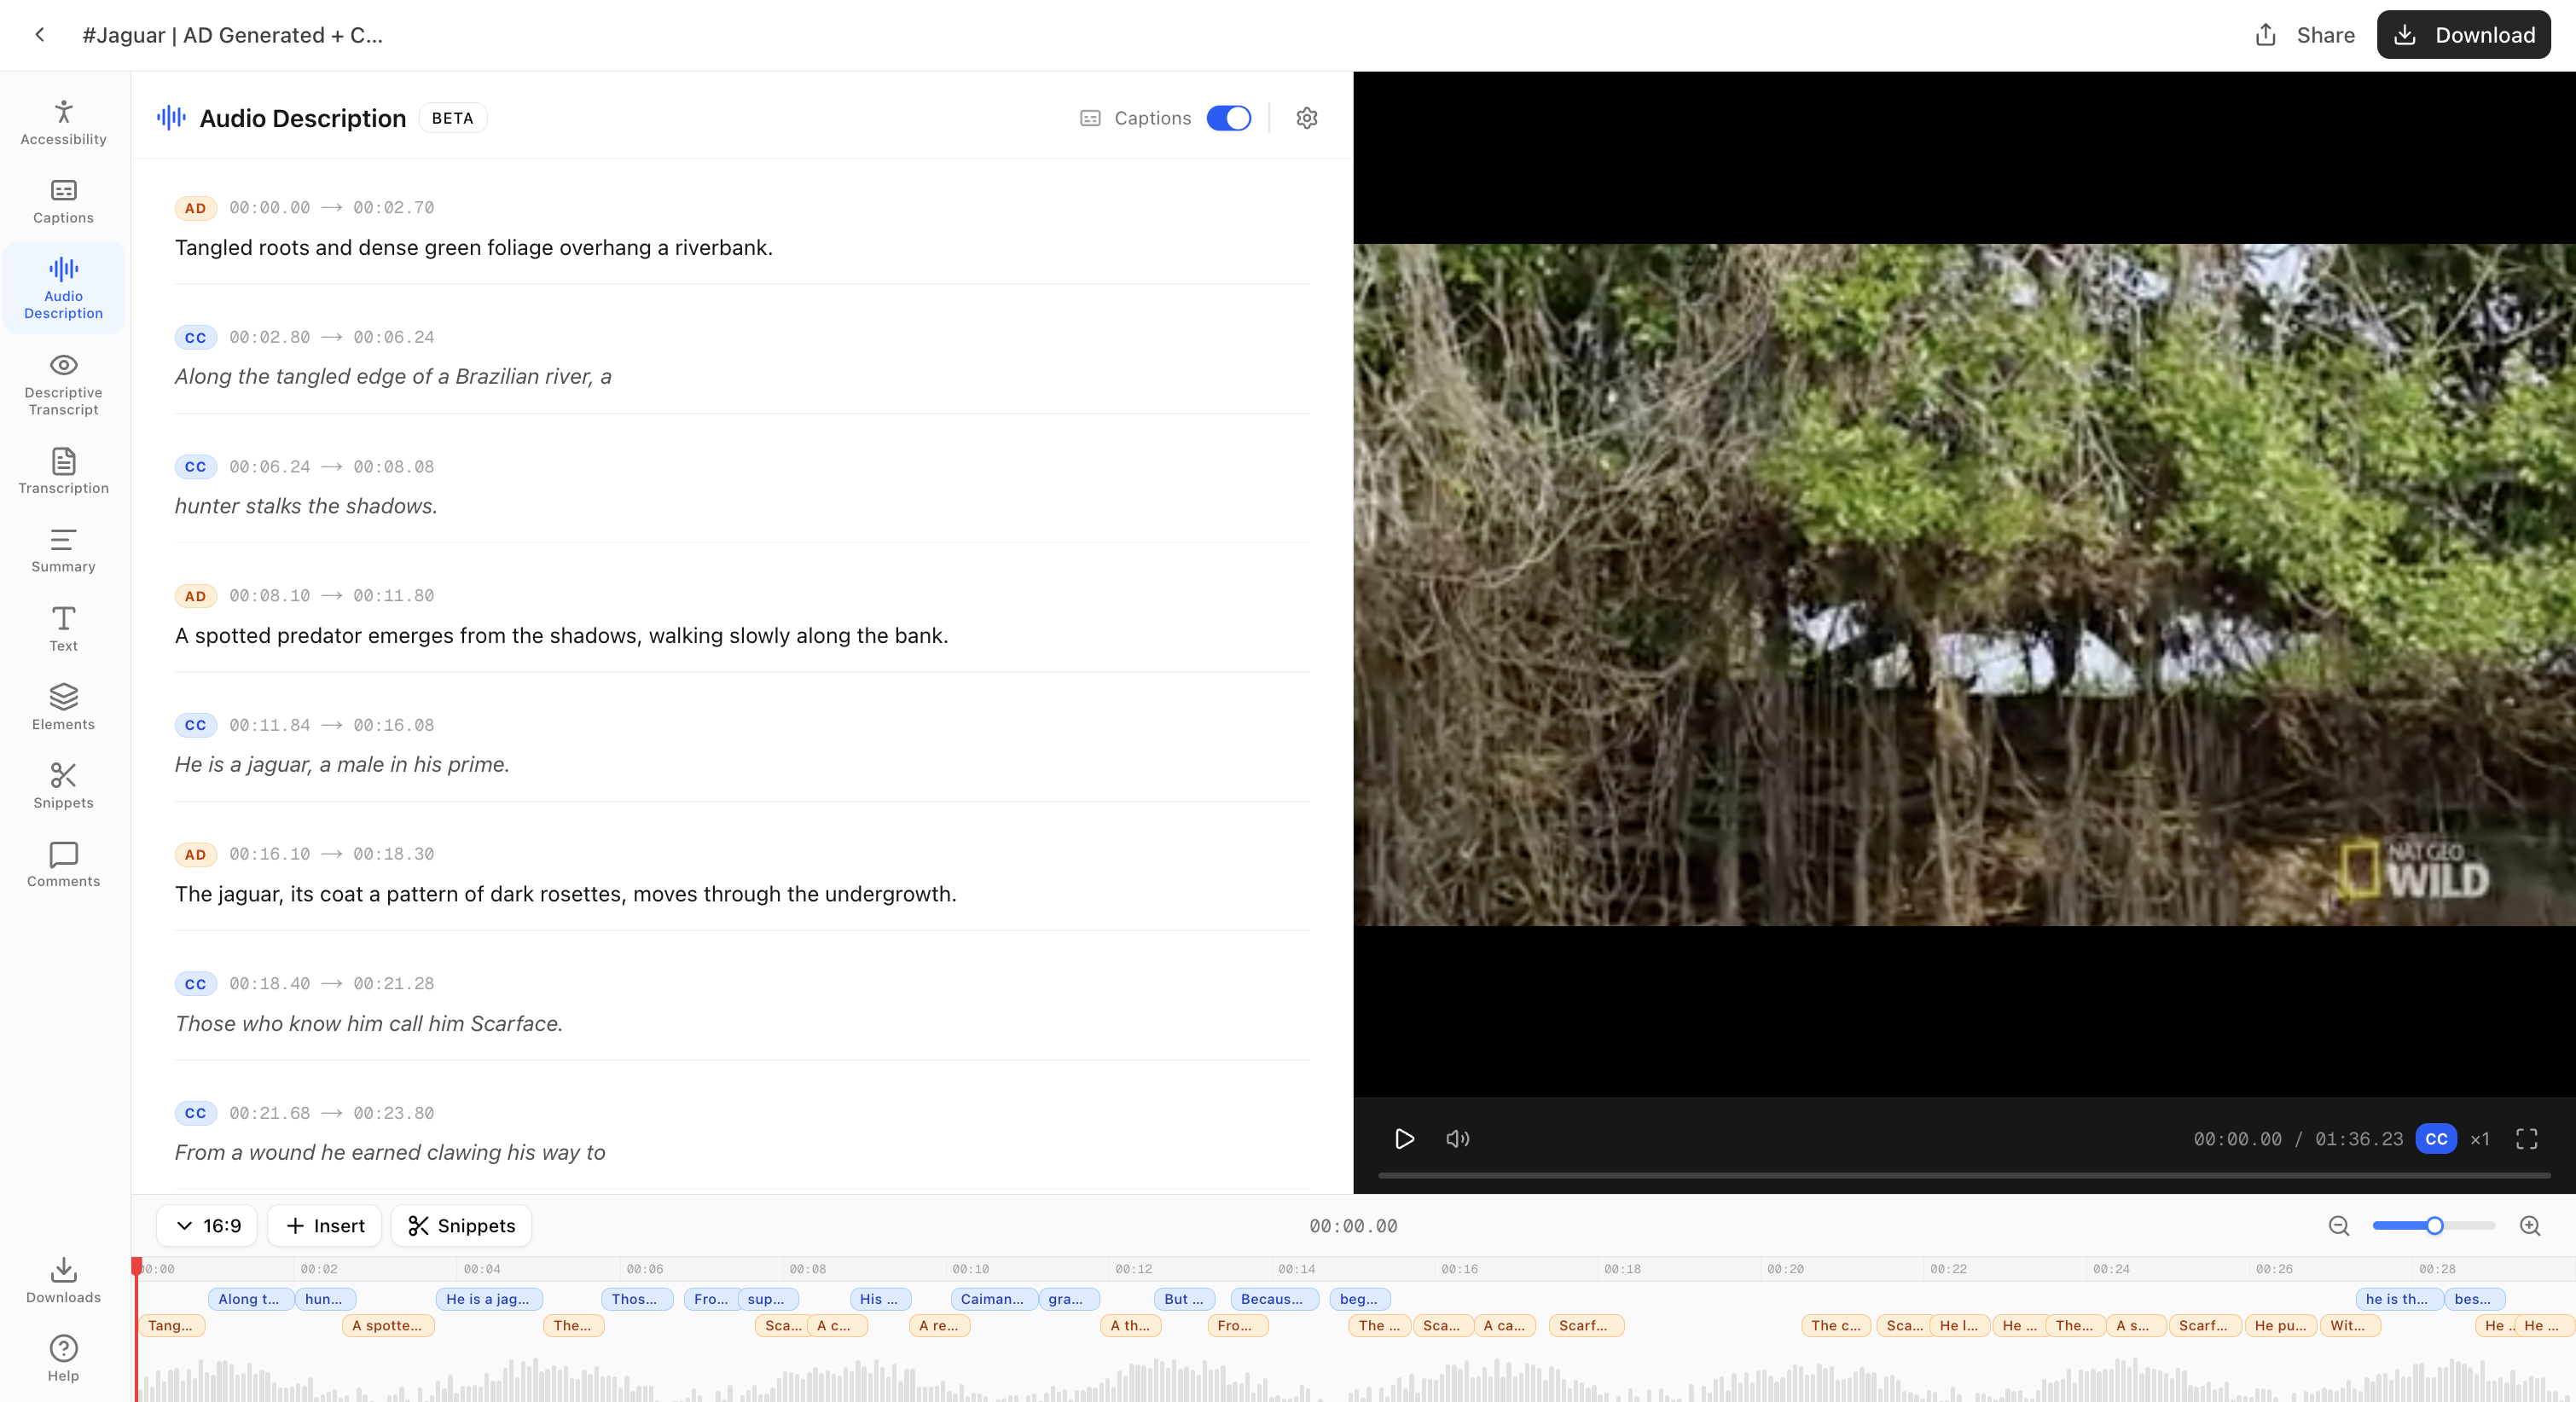2576x1402 pixels.
Task: Click the Download button
Action: point(2463,34)
